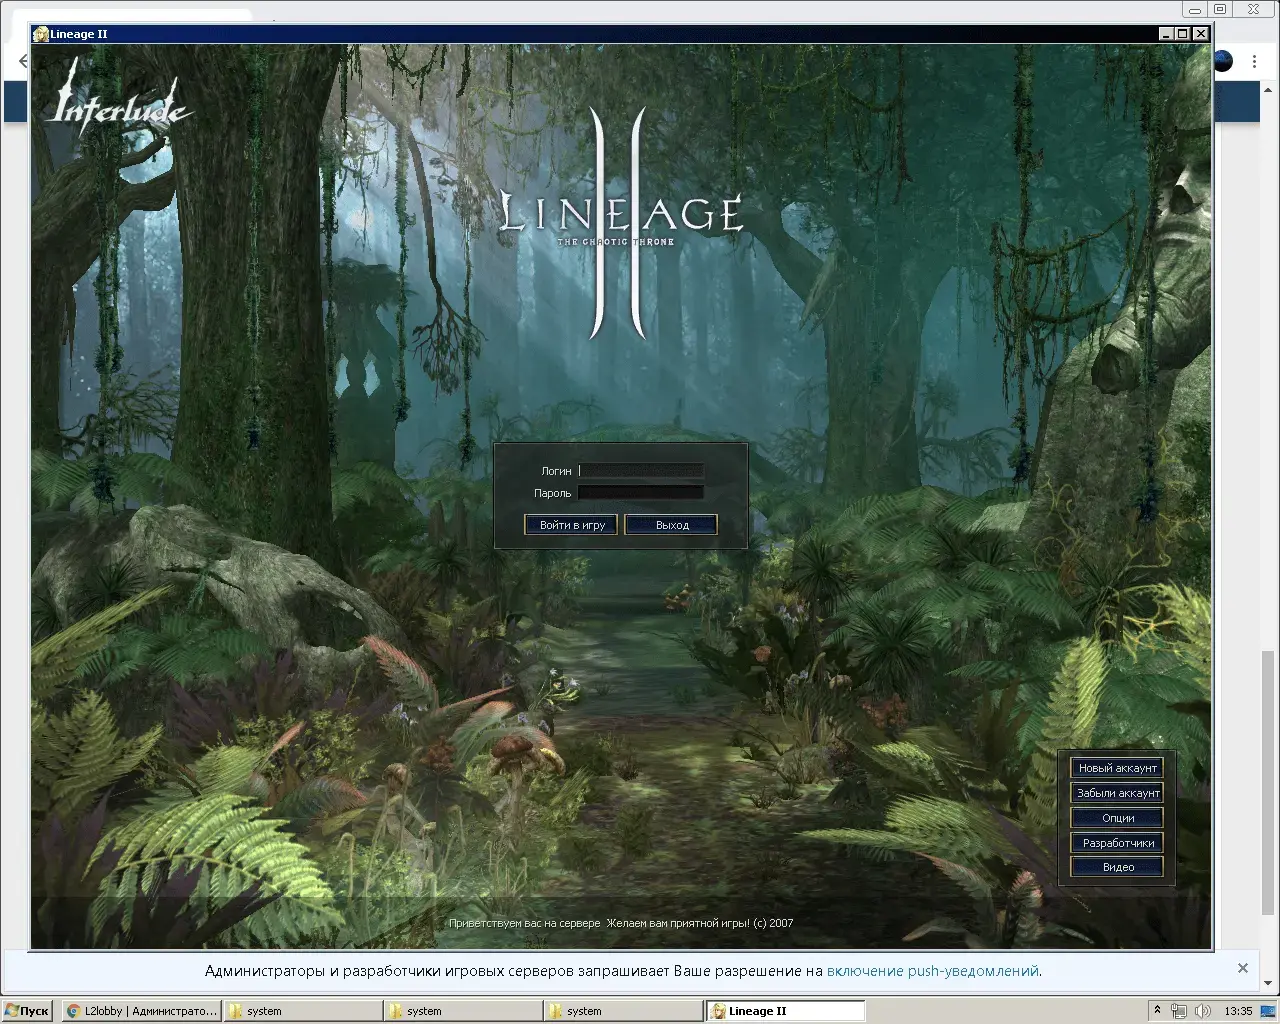Follow the включение push-уведомлений link

tap(932, 971)
